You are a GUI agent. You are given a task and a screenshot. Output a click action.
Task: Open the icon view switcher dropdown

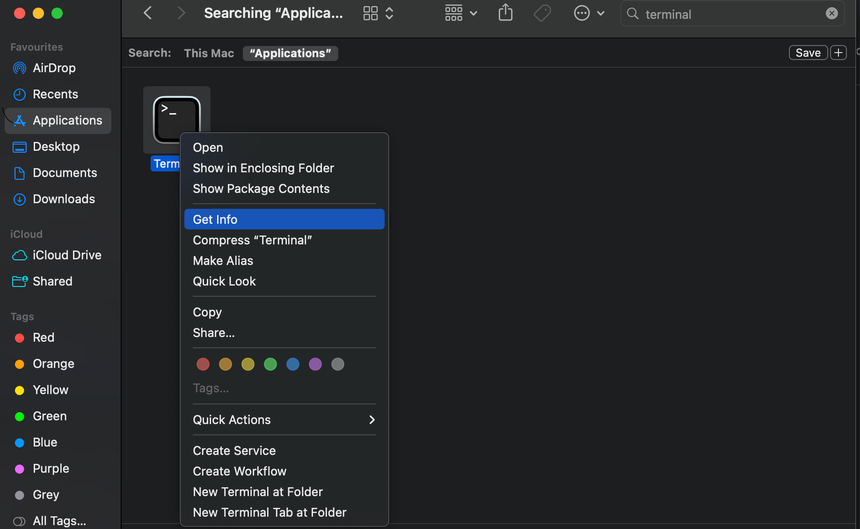(x=378, y=13)
